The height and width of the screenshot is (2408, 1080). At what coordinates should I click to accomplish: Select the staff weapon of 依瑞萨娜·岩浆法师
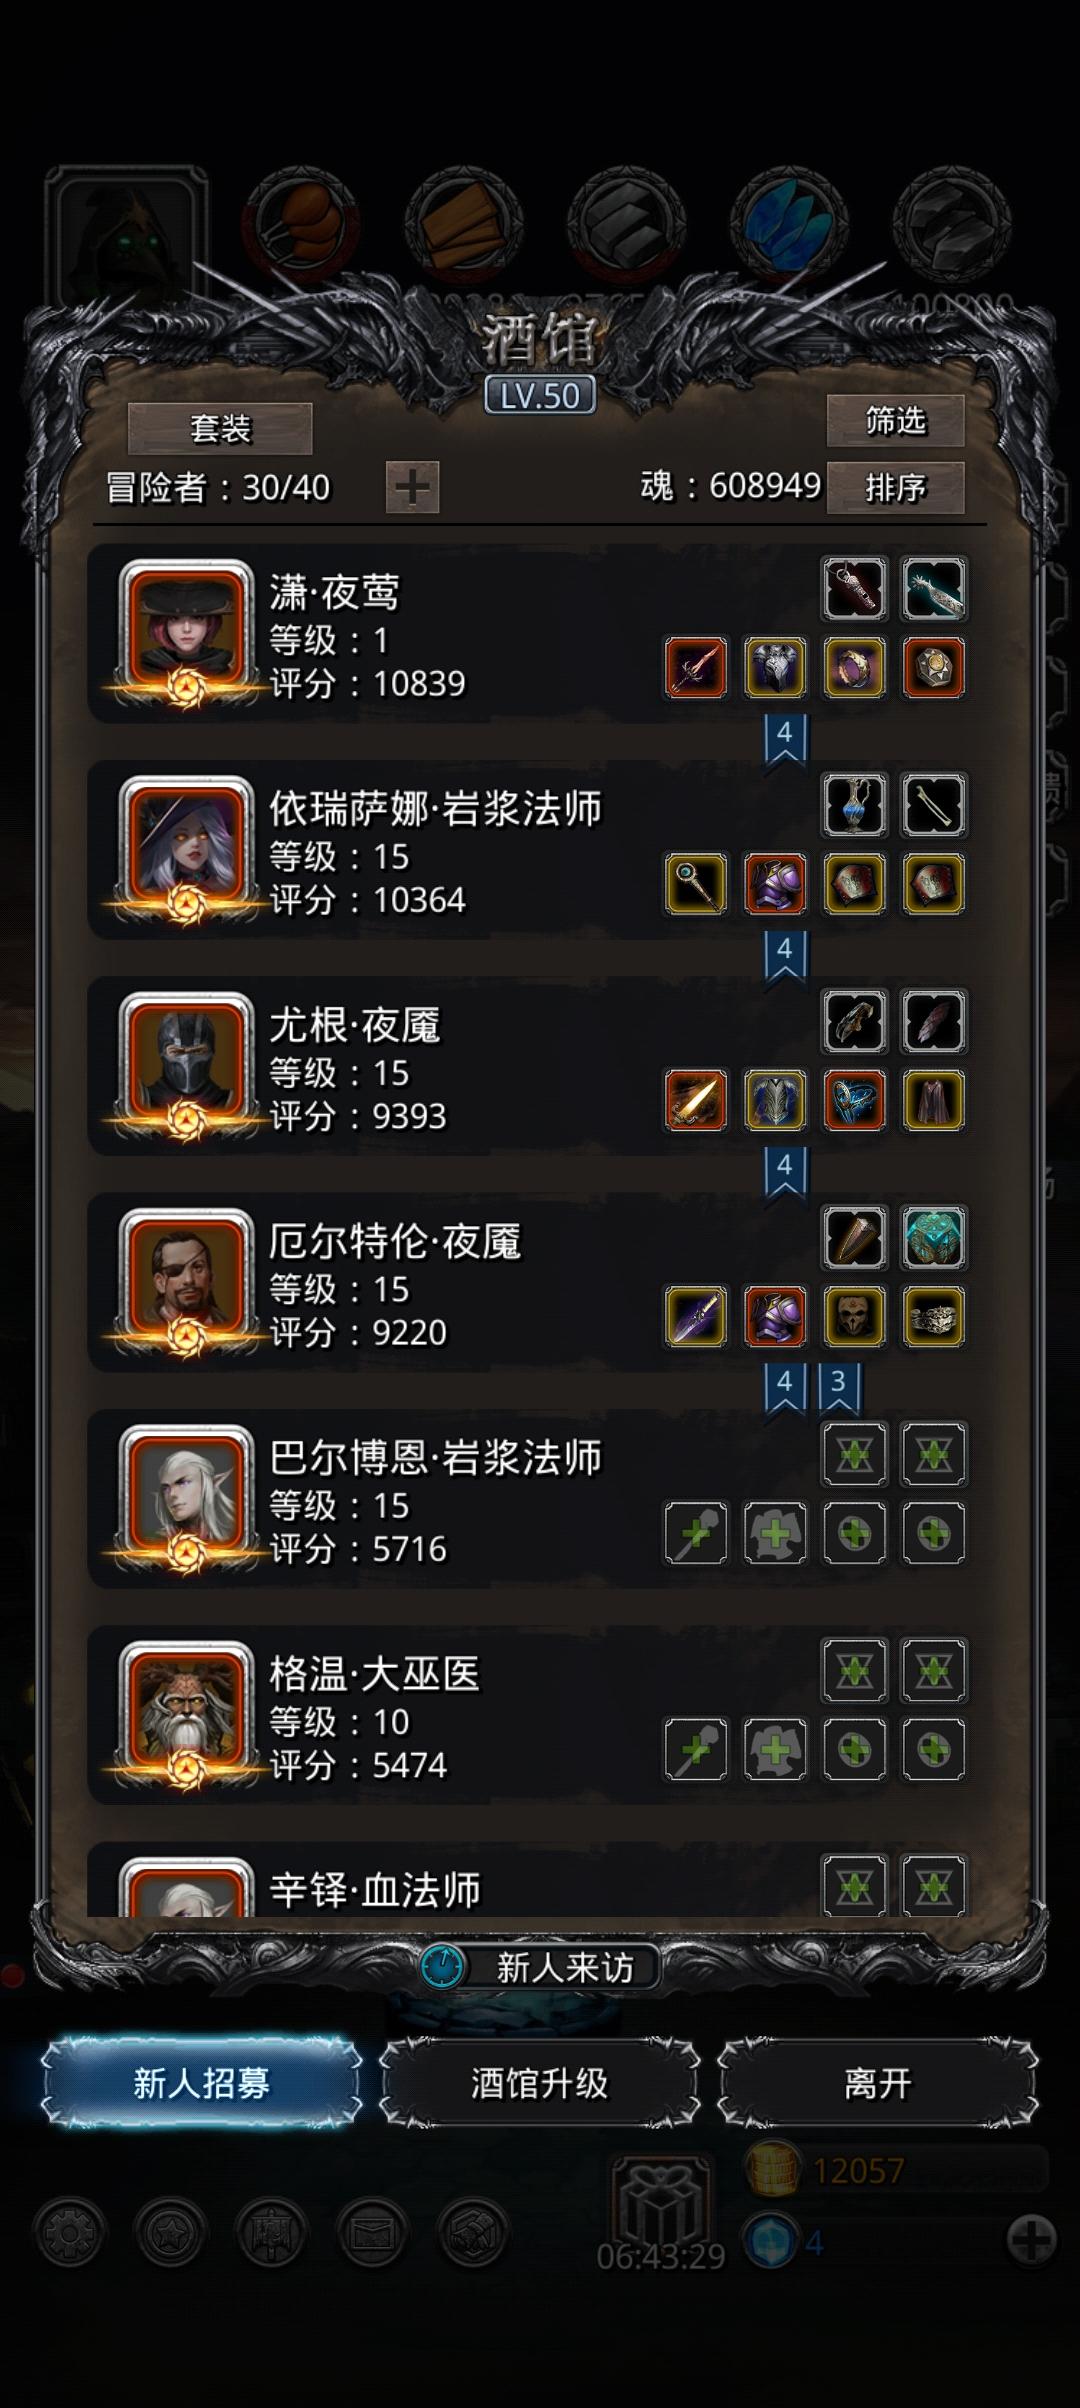(x=696, y=884)
